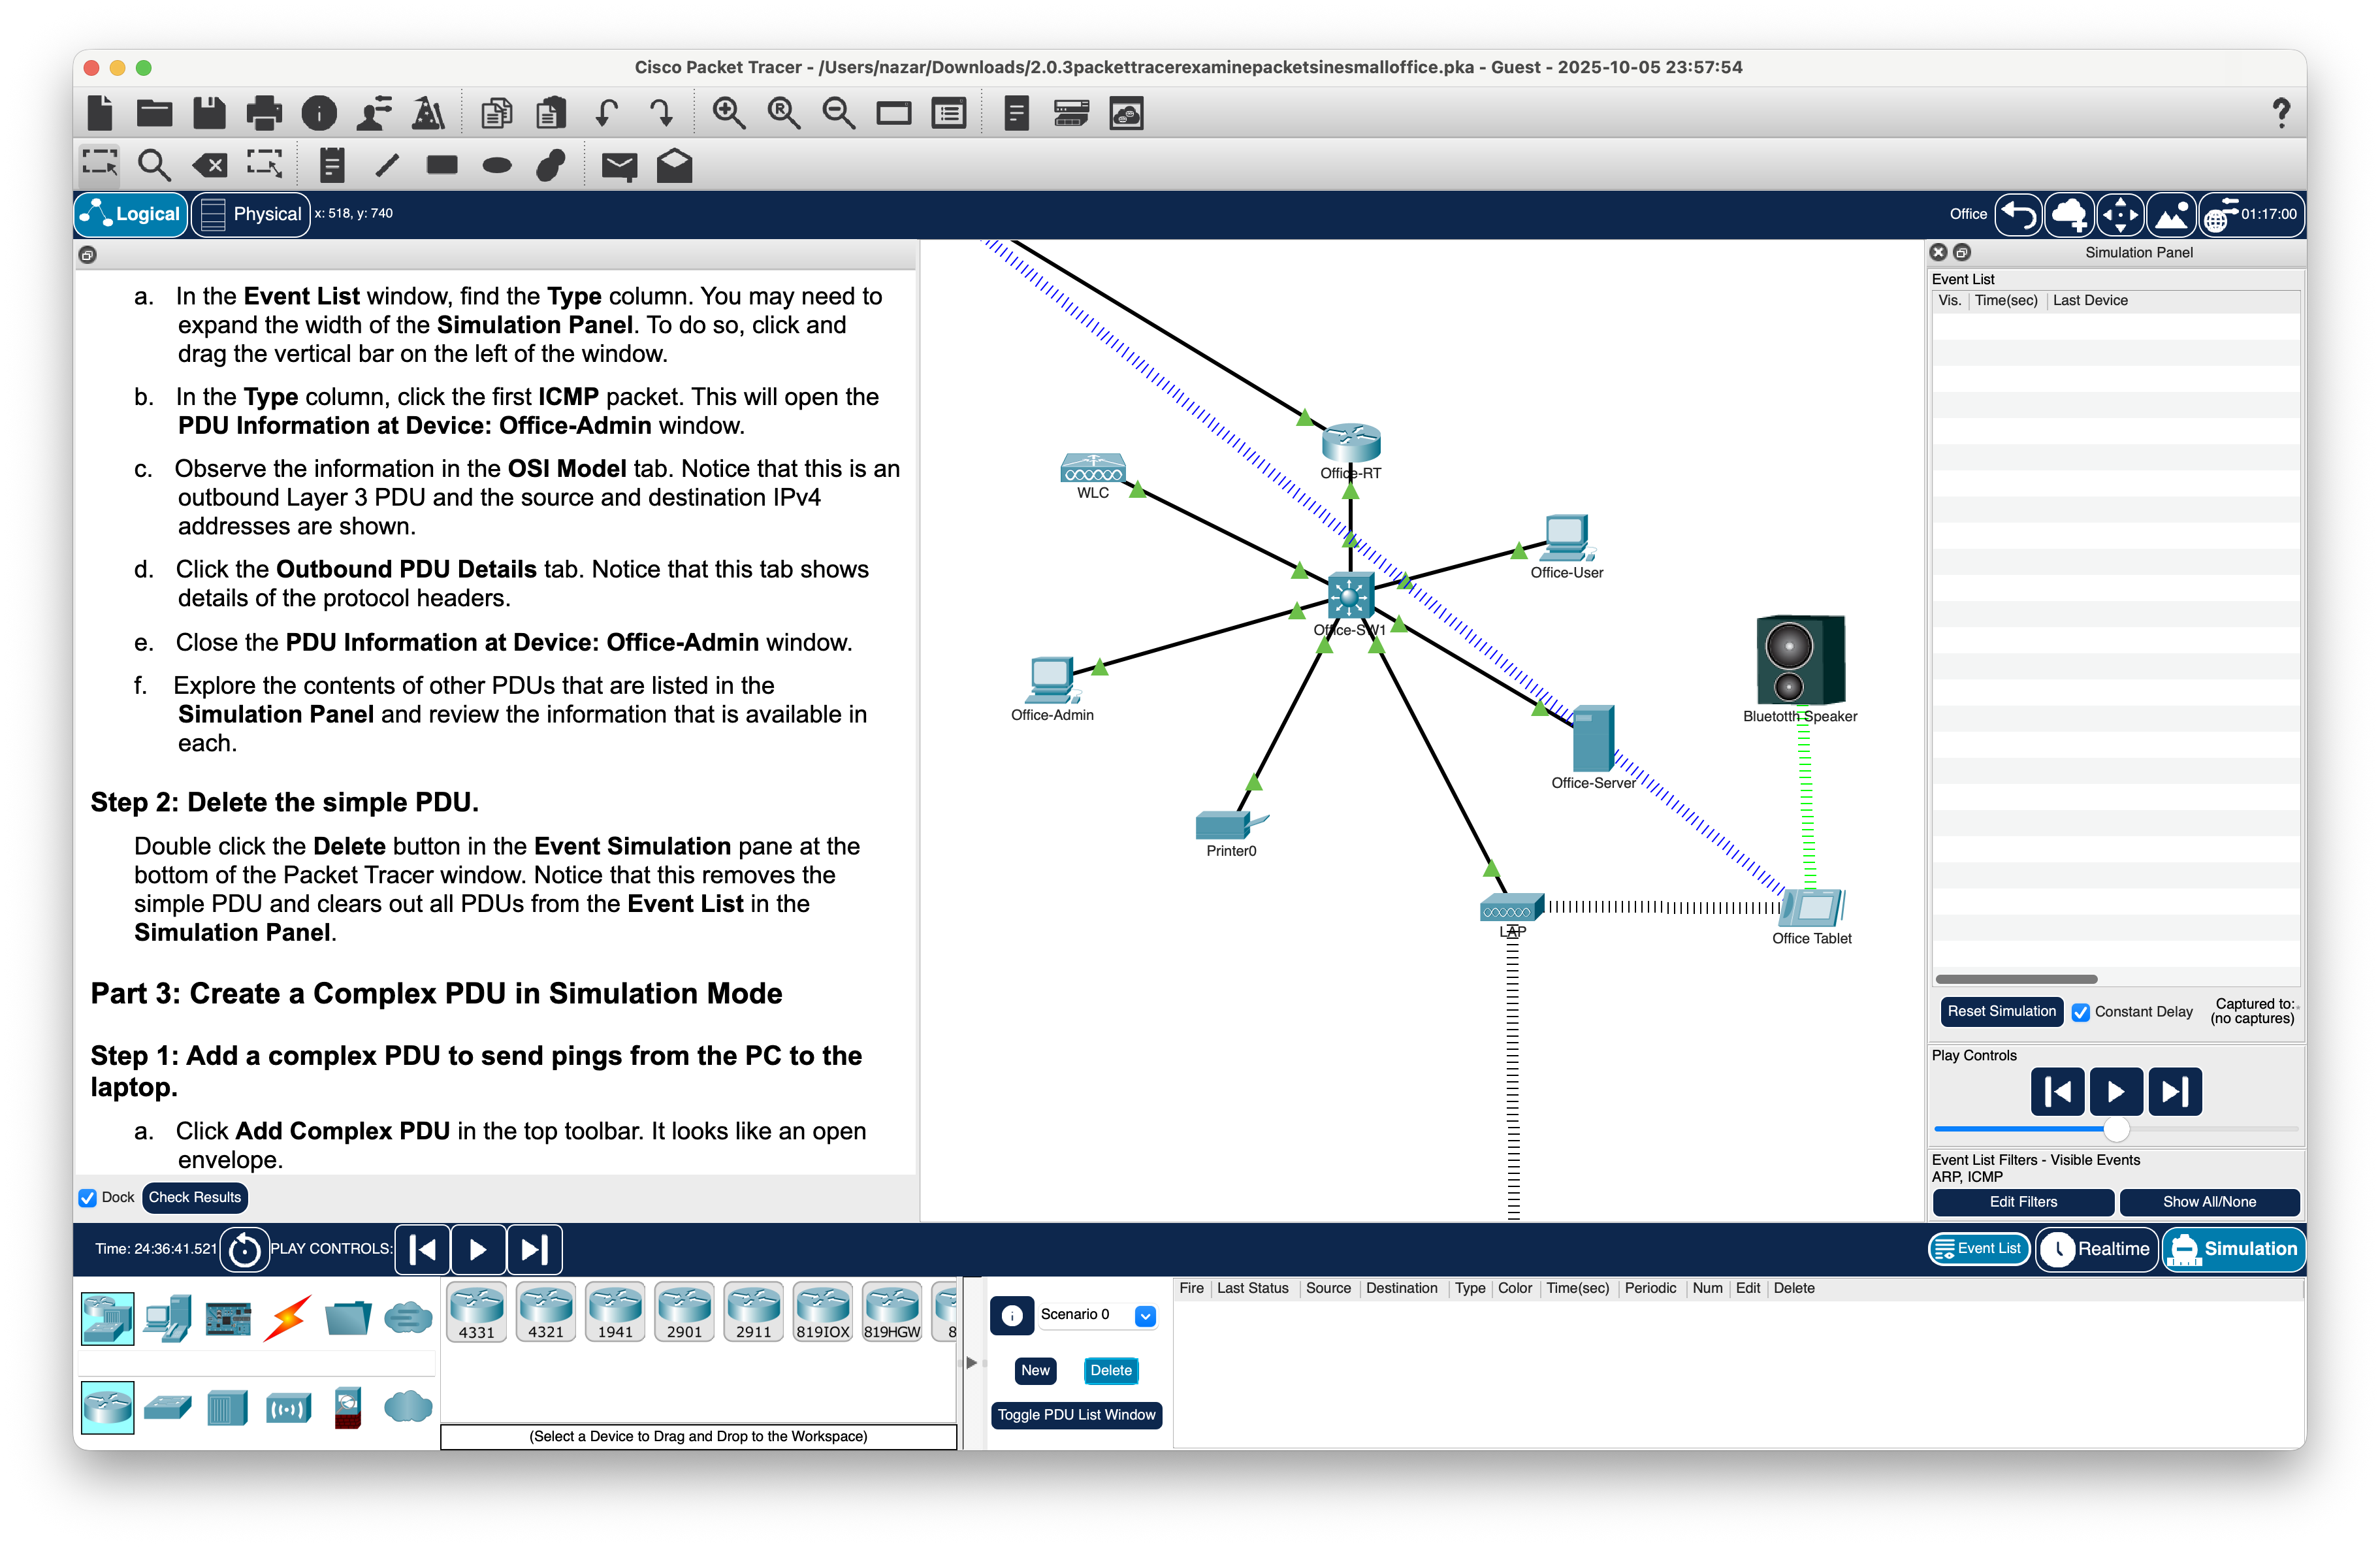The image size is (2380, 1547).
Task: Click the WLC wireless controller icon
Action: [x=1093, y=468]
